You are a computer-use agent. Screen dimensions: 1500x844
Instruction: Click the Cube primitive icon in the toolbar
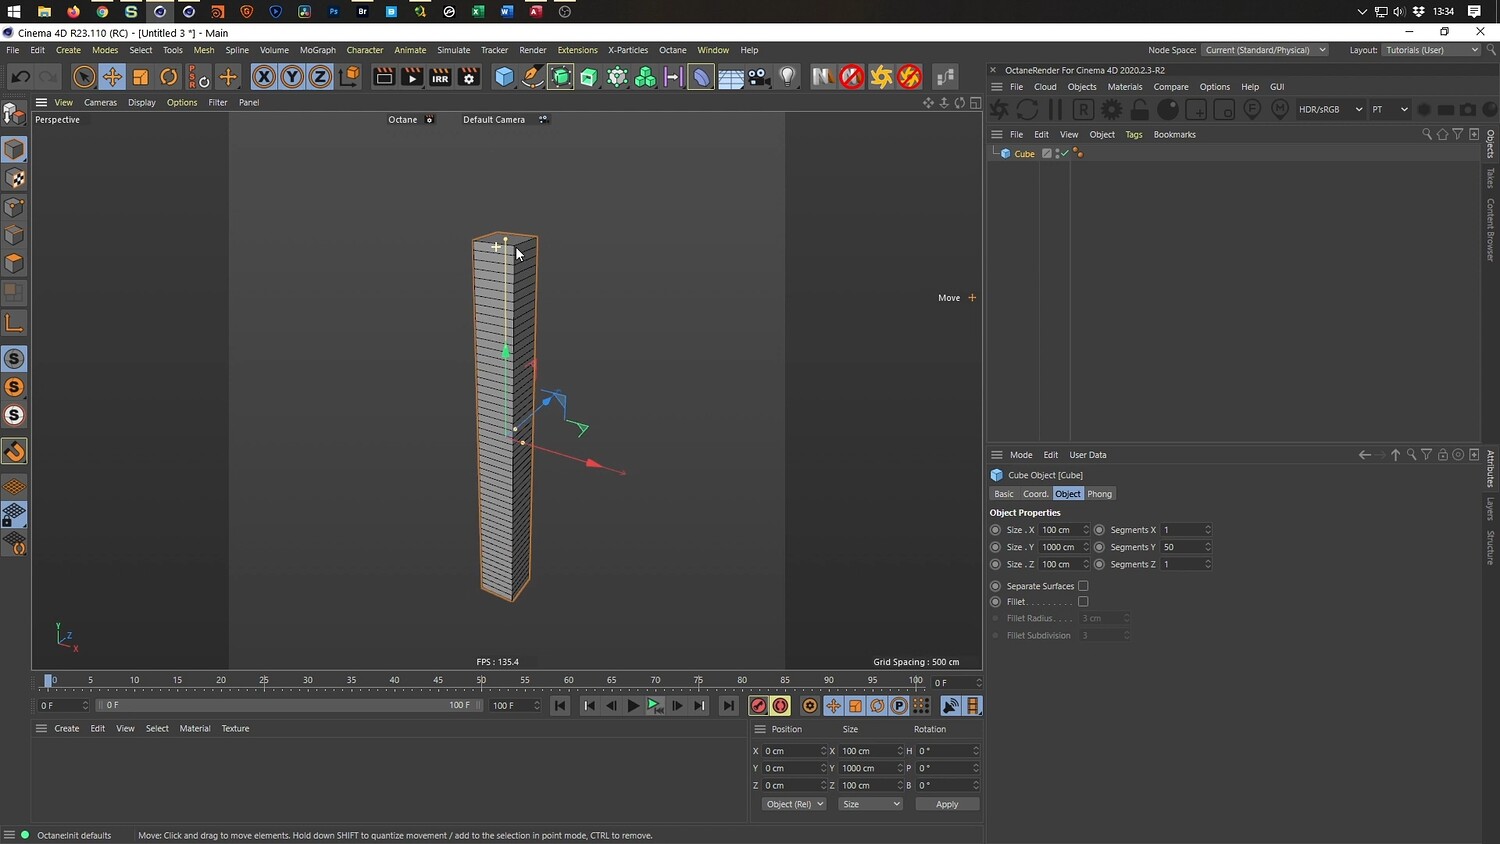[x=504, y=77]
